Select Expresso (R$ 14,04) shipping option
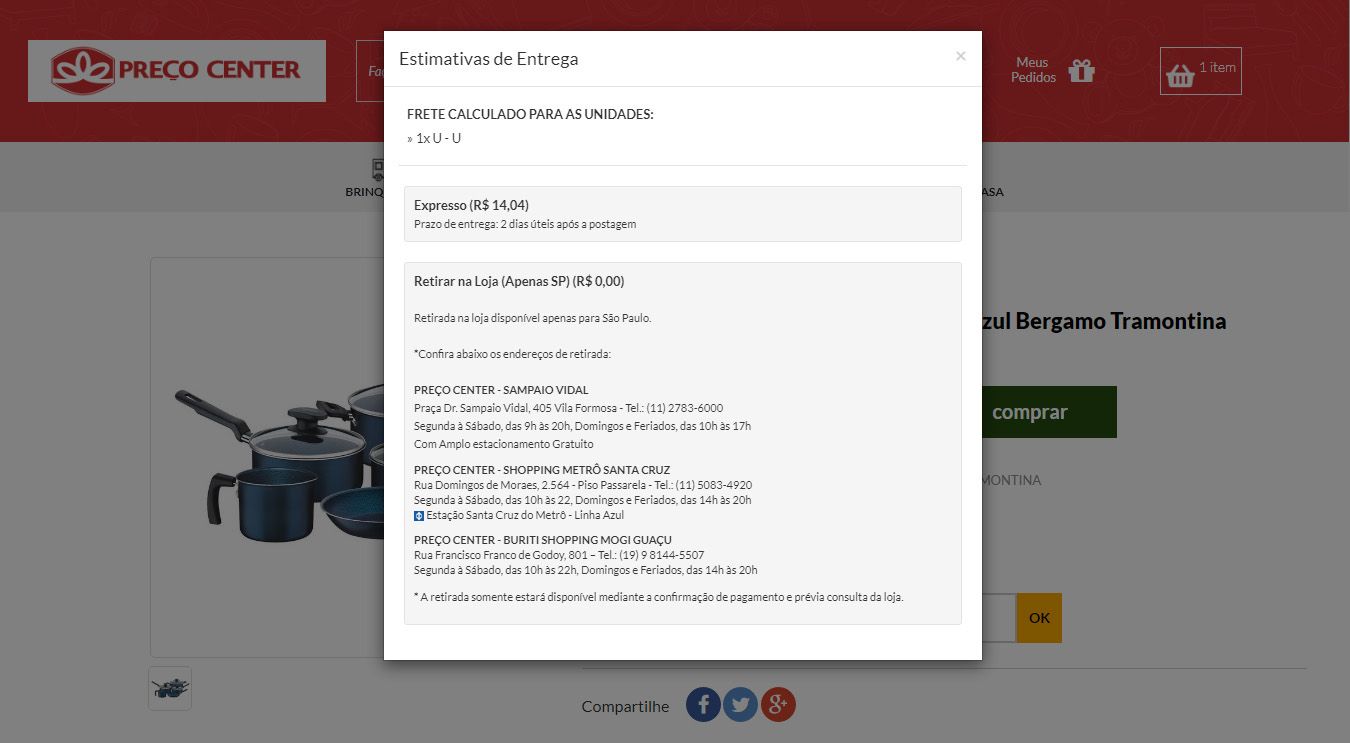Viewport: 1350px width, 743px height. click(x=683, y=214)
